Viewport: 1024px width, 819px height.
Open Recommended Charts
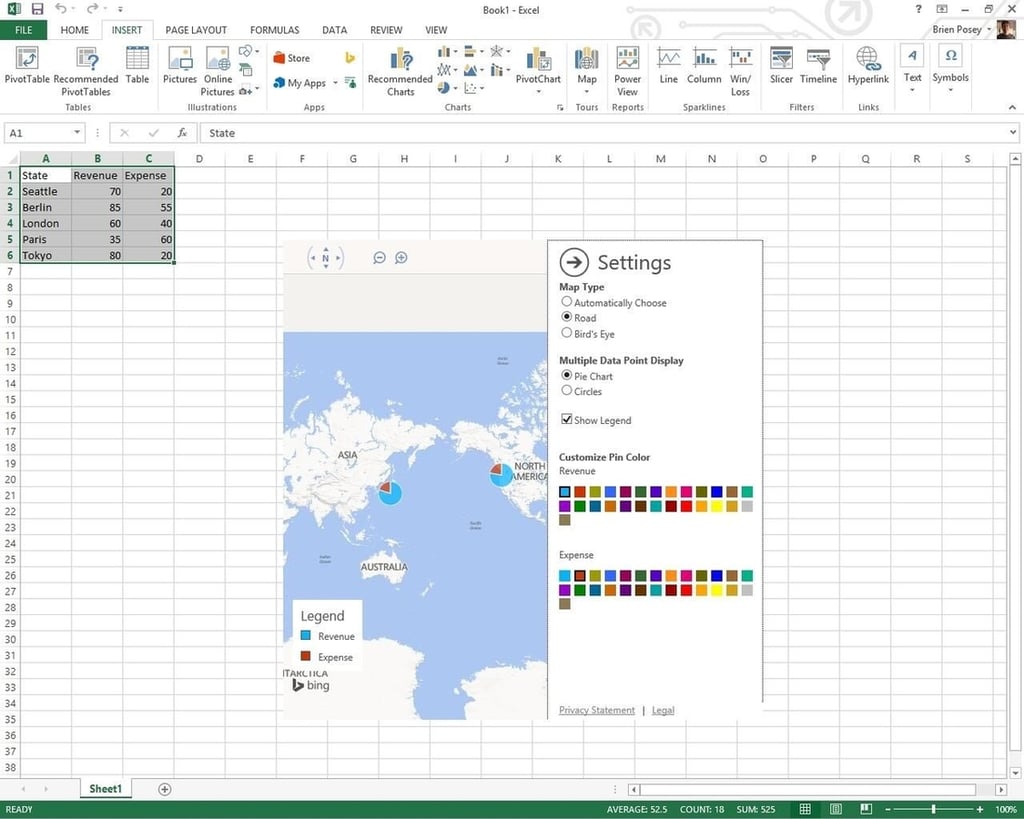point(400,71)
